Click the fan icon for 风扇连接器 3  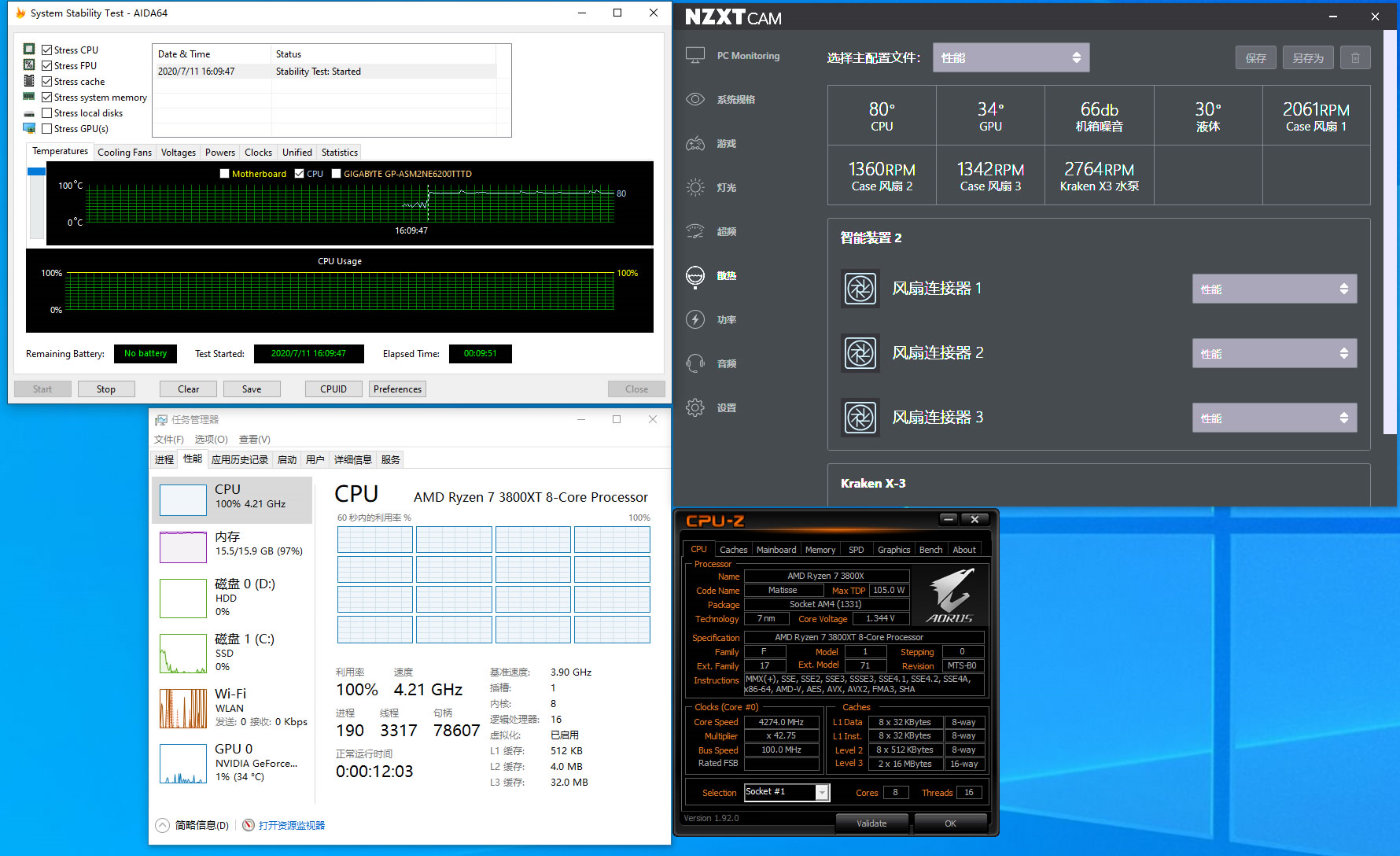click(860, 417)
